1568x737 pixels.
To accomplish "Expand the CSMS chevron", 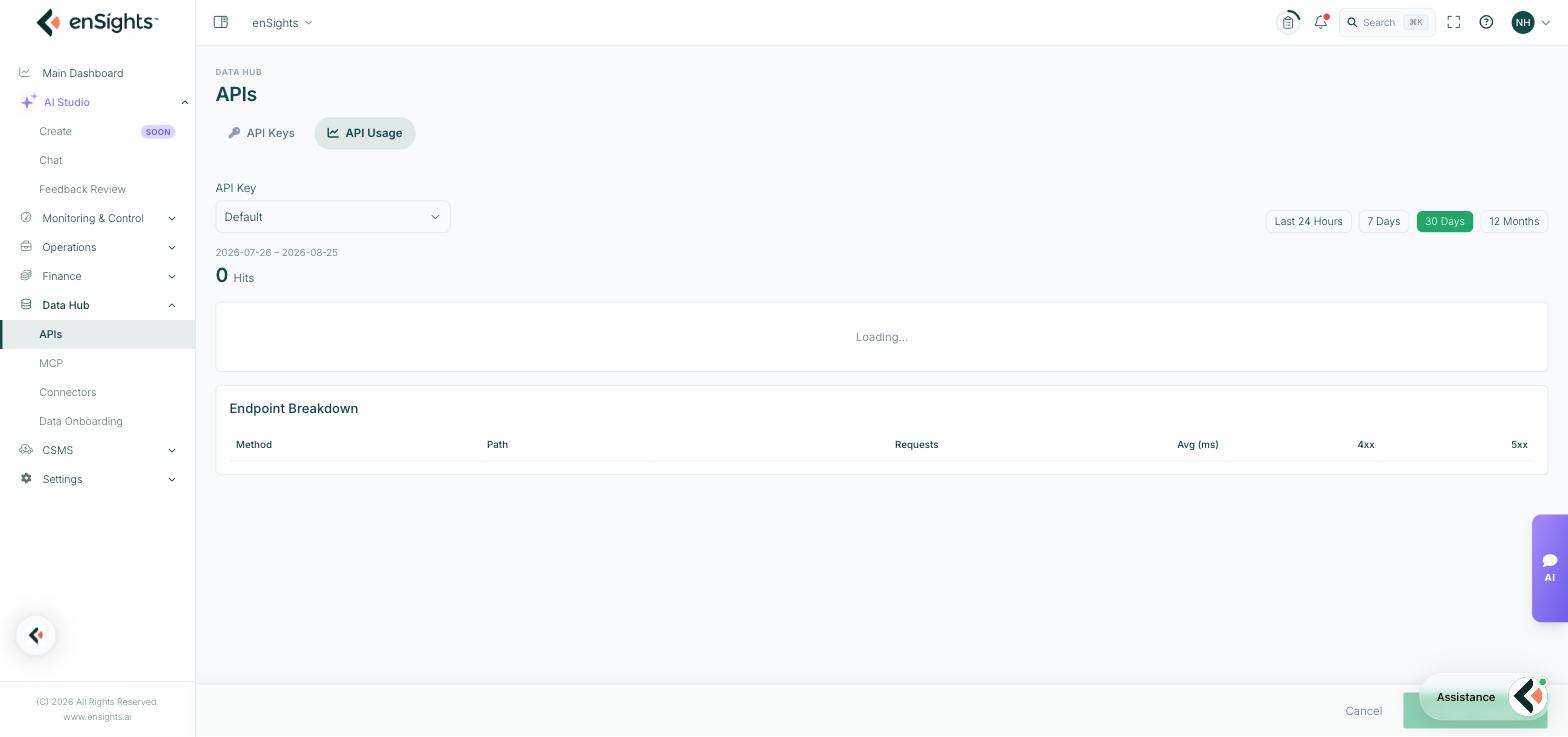I will (172, 450).
